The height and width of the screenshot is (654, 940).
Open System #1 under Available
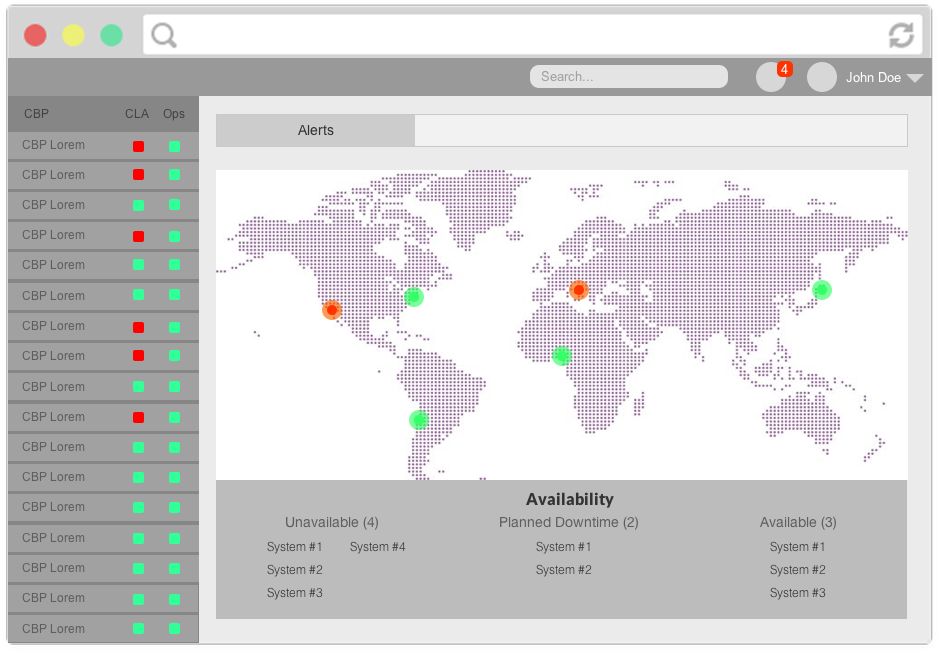tap(797, 547)
